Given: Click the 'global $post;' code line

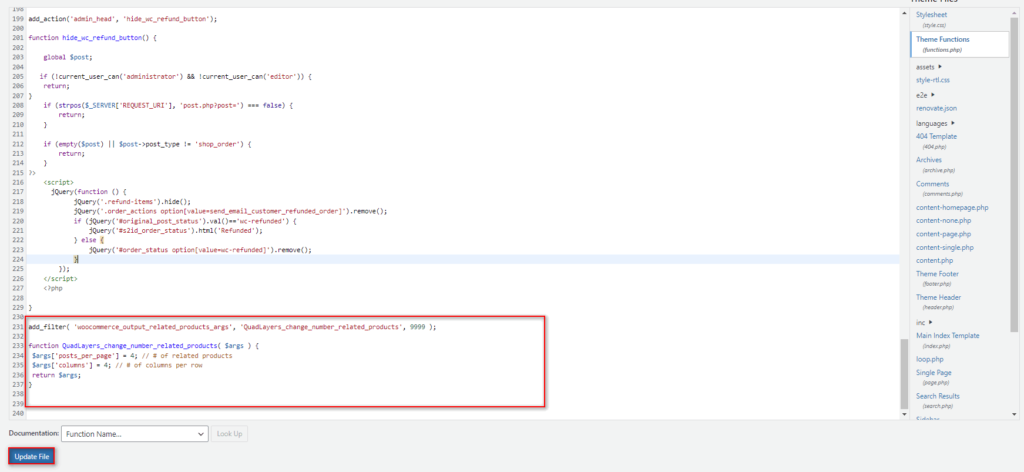Looking at the screenshot, I should pyautogui.click(x=68, y=57).
